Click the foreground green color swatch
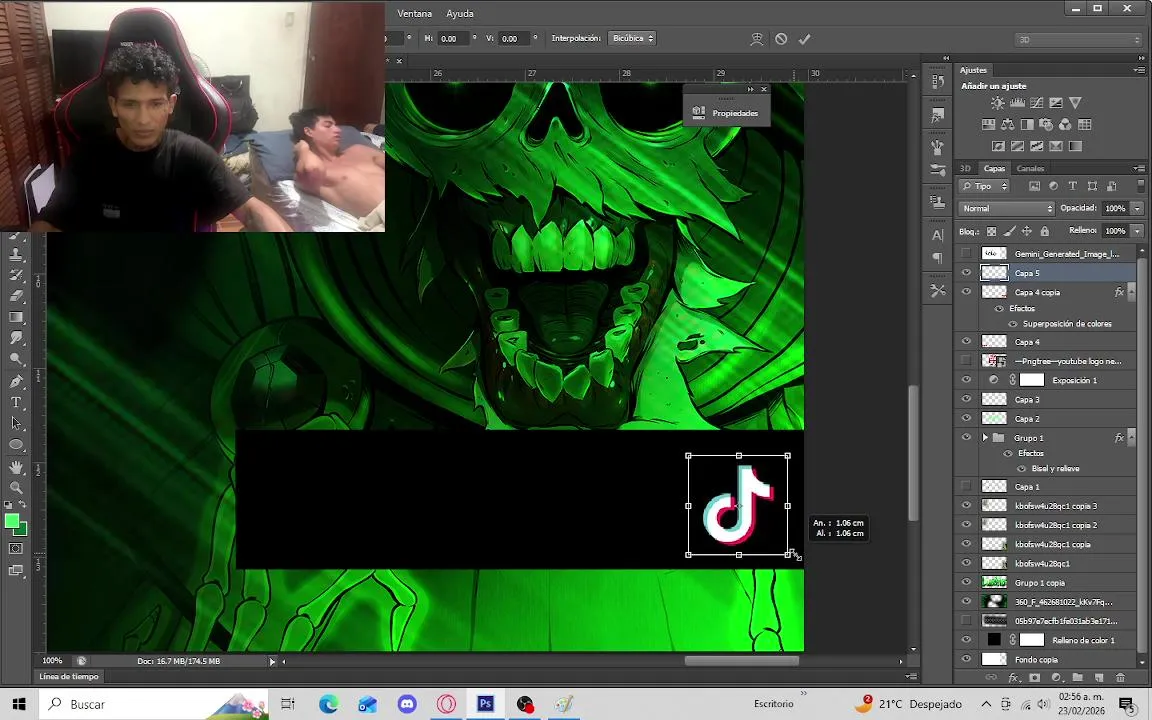This screenshot has height=720, width=1152. (x=11, y=521)
